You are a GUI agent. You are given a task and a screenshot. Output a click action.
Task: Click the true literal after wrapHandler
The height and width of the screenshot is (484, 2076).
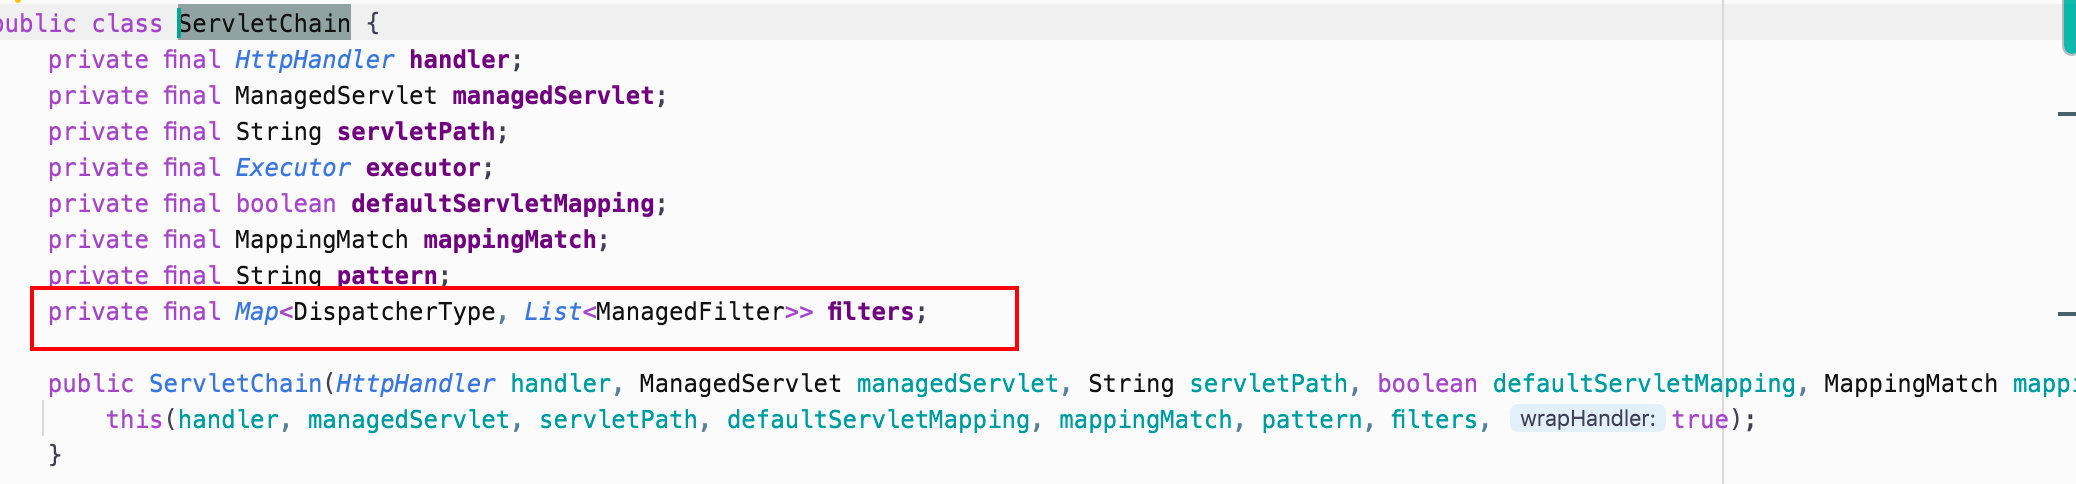(x=1700, y=420)
